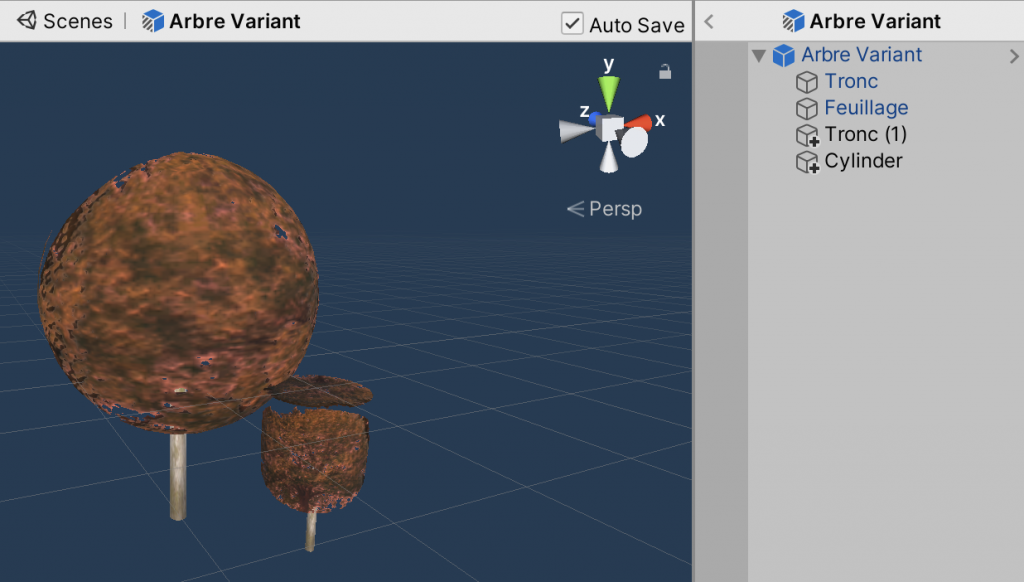Toggle the scene gizmo rotation lock
The height and width of the screenshot is (582, 1024).
(x=665, y=71)
